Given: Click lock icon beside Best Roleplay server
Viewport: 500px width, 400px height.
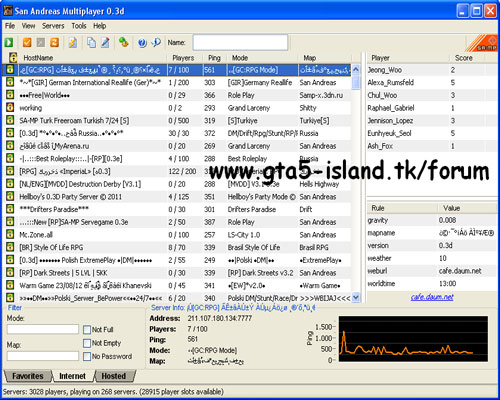Looking at the screenshot, I should click(10, 158).
